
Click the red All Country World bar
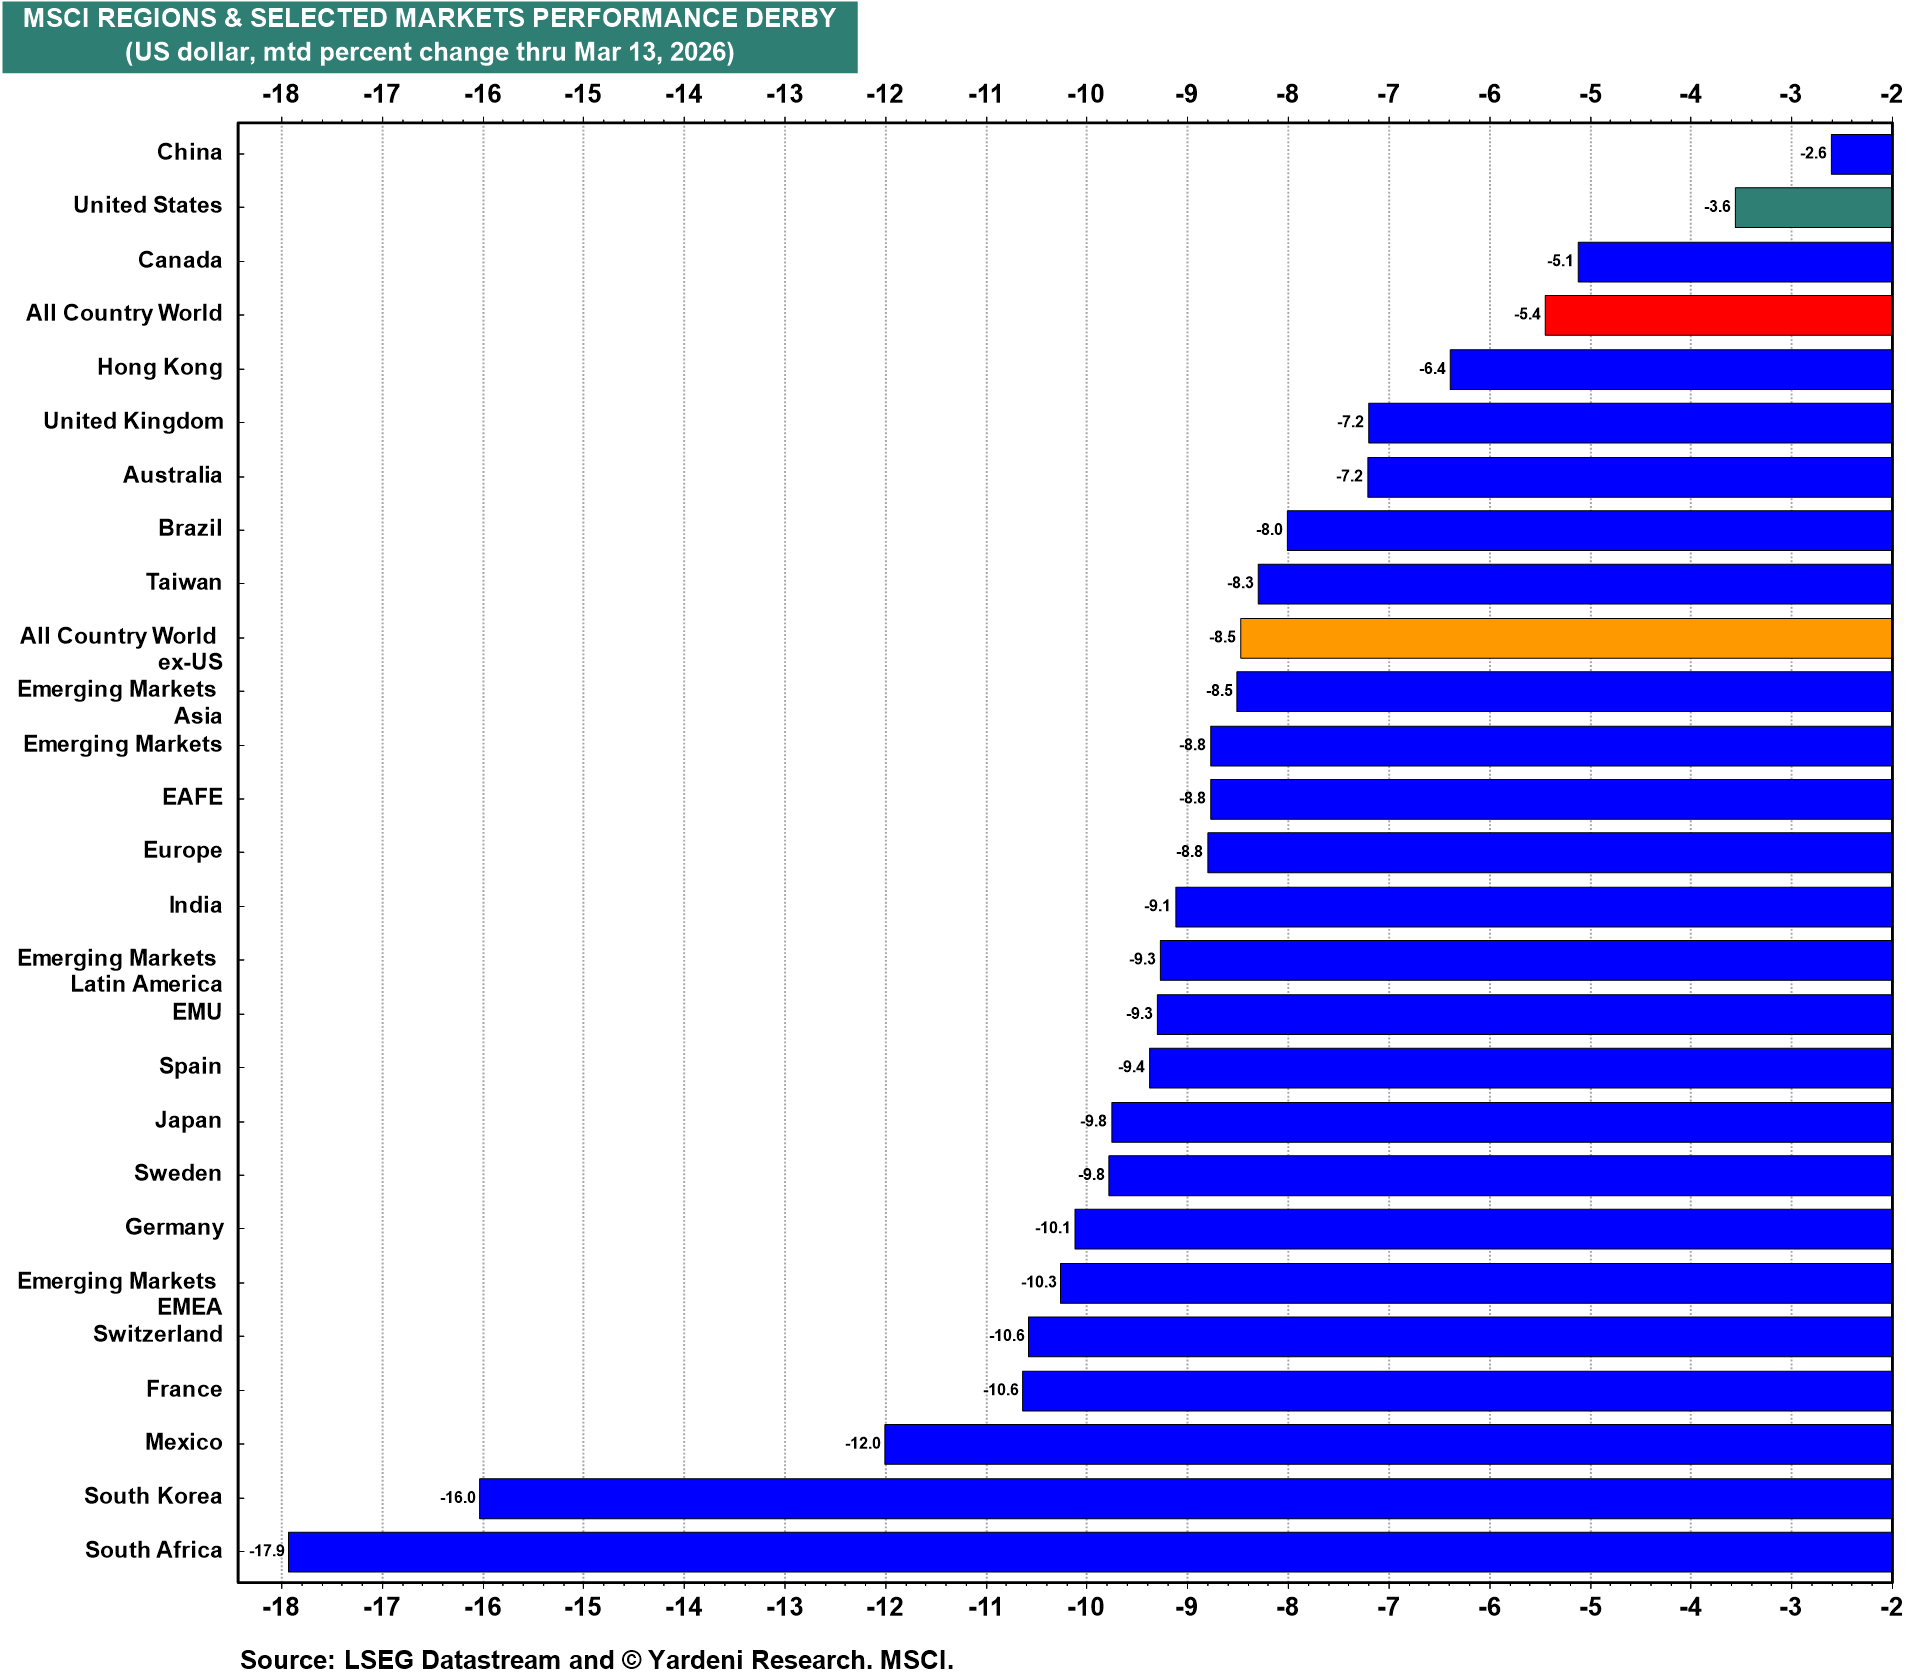point(1717,315)
